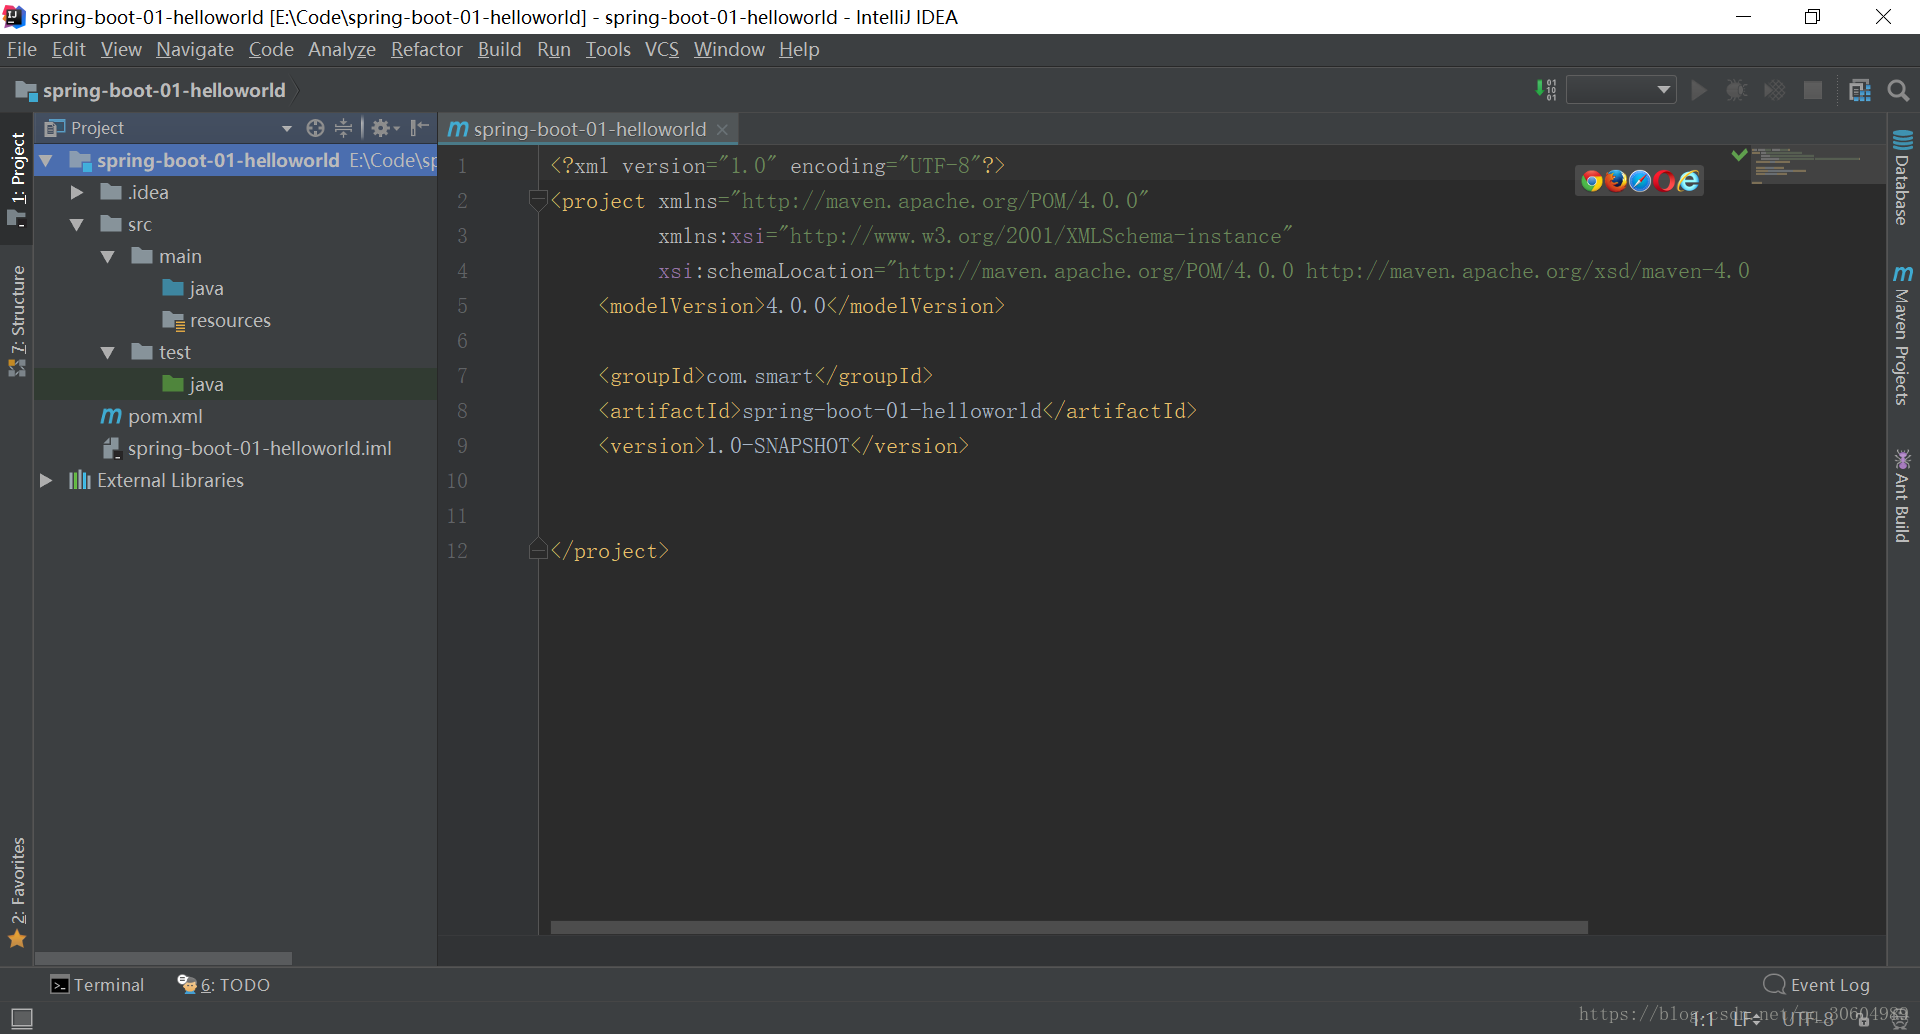Open the Maven Projects tool window

(x=1902, y=335)
